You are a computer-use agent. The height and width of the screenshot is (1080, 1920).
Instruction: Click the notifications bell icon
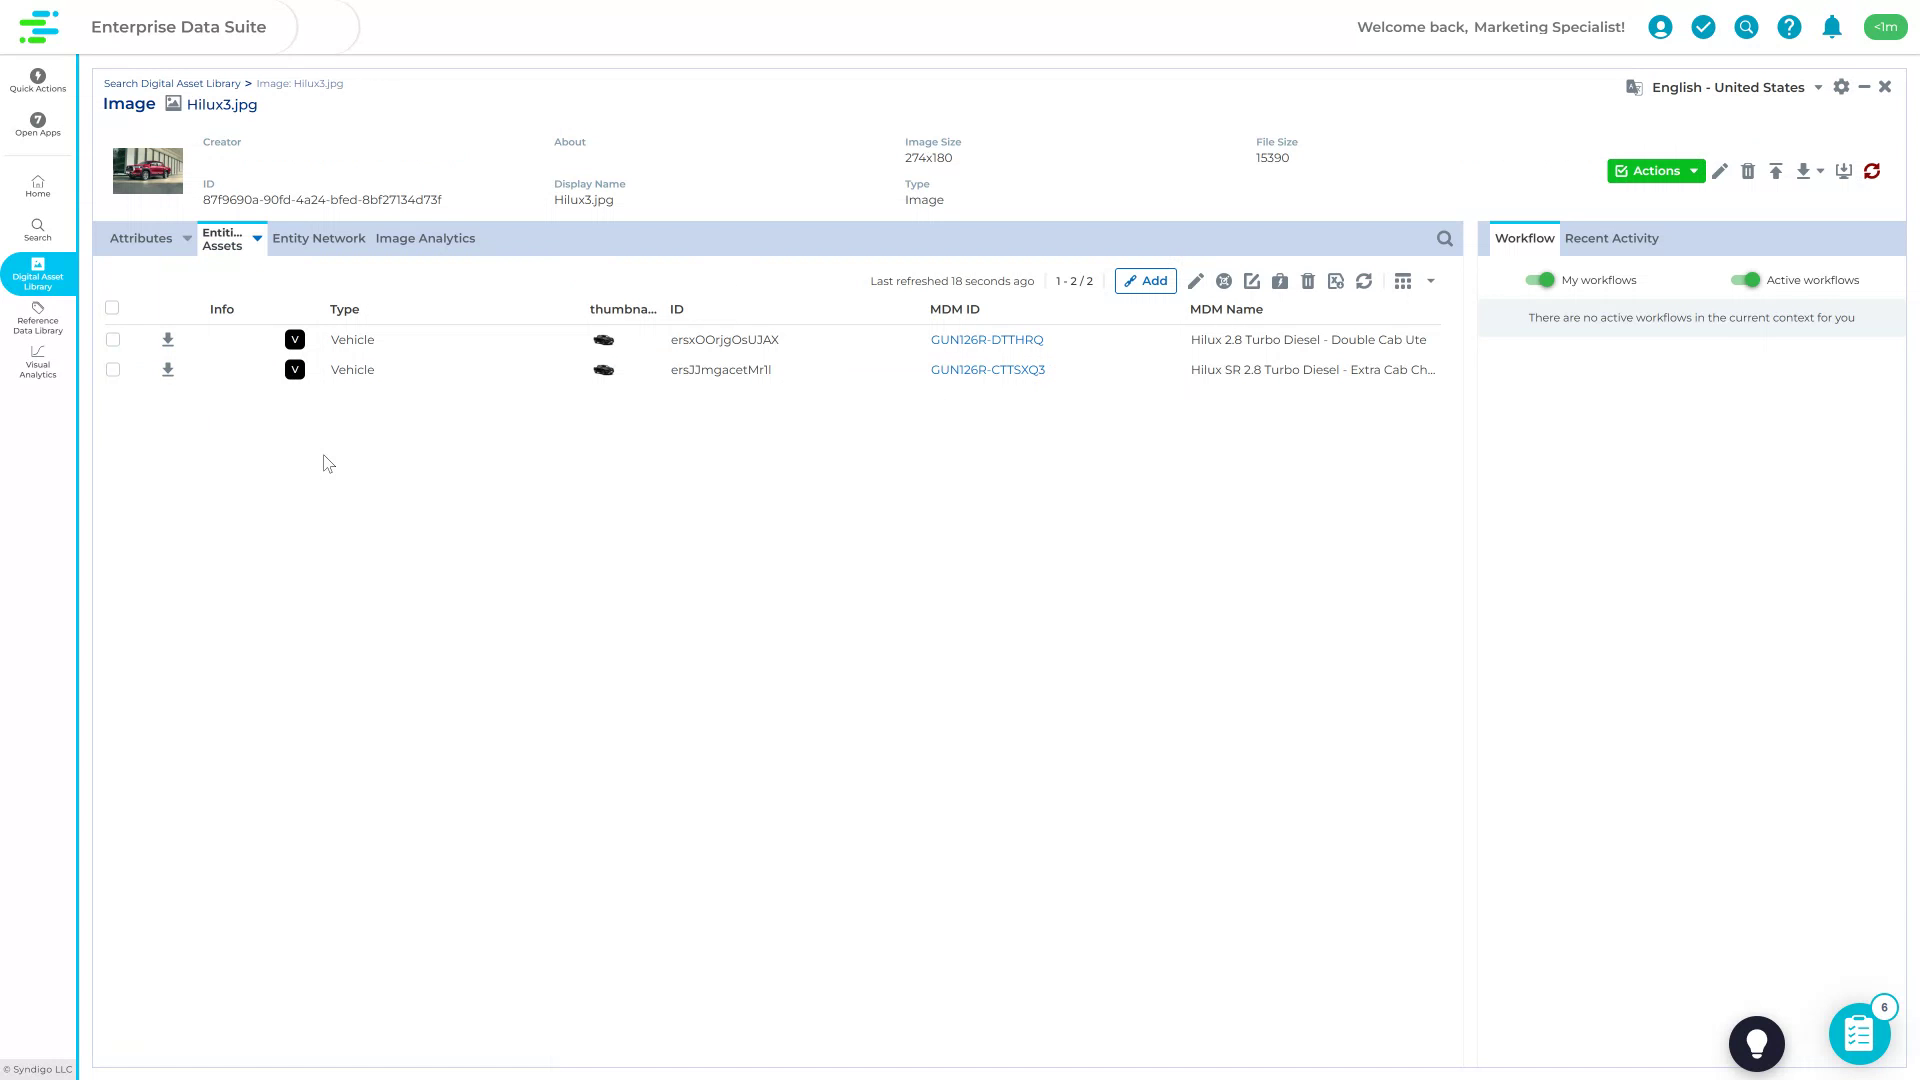pos(1832,27)
